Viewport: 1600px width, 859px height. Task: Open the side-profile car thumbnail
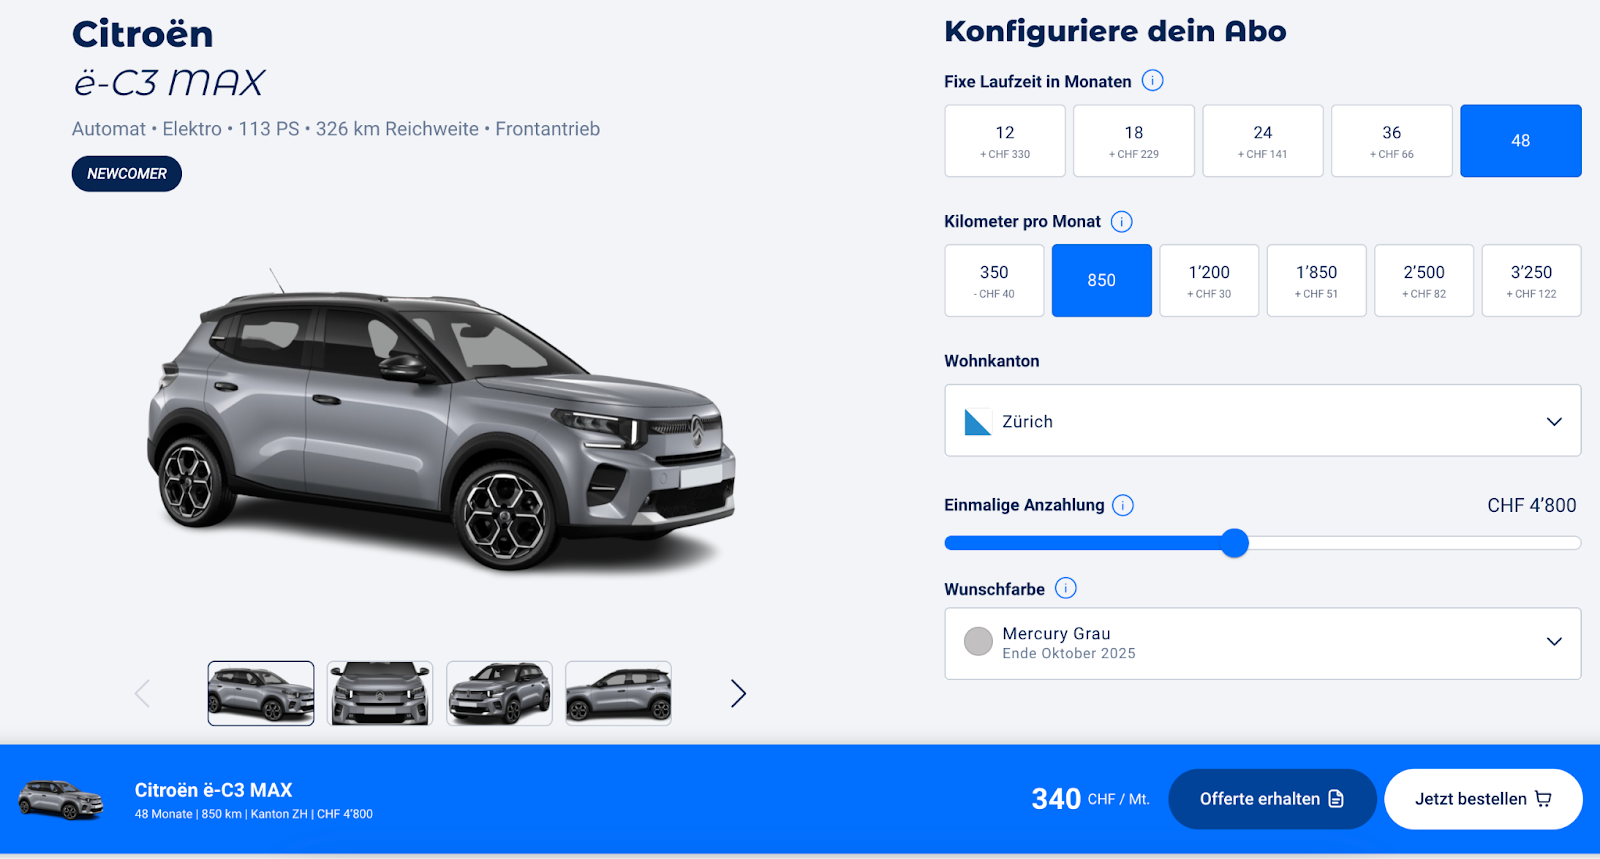coord(618,693)
